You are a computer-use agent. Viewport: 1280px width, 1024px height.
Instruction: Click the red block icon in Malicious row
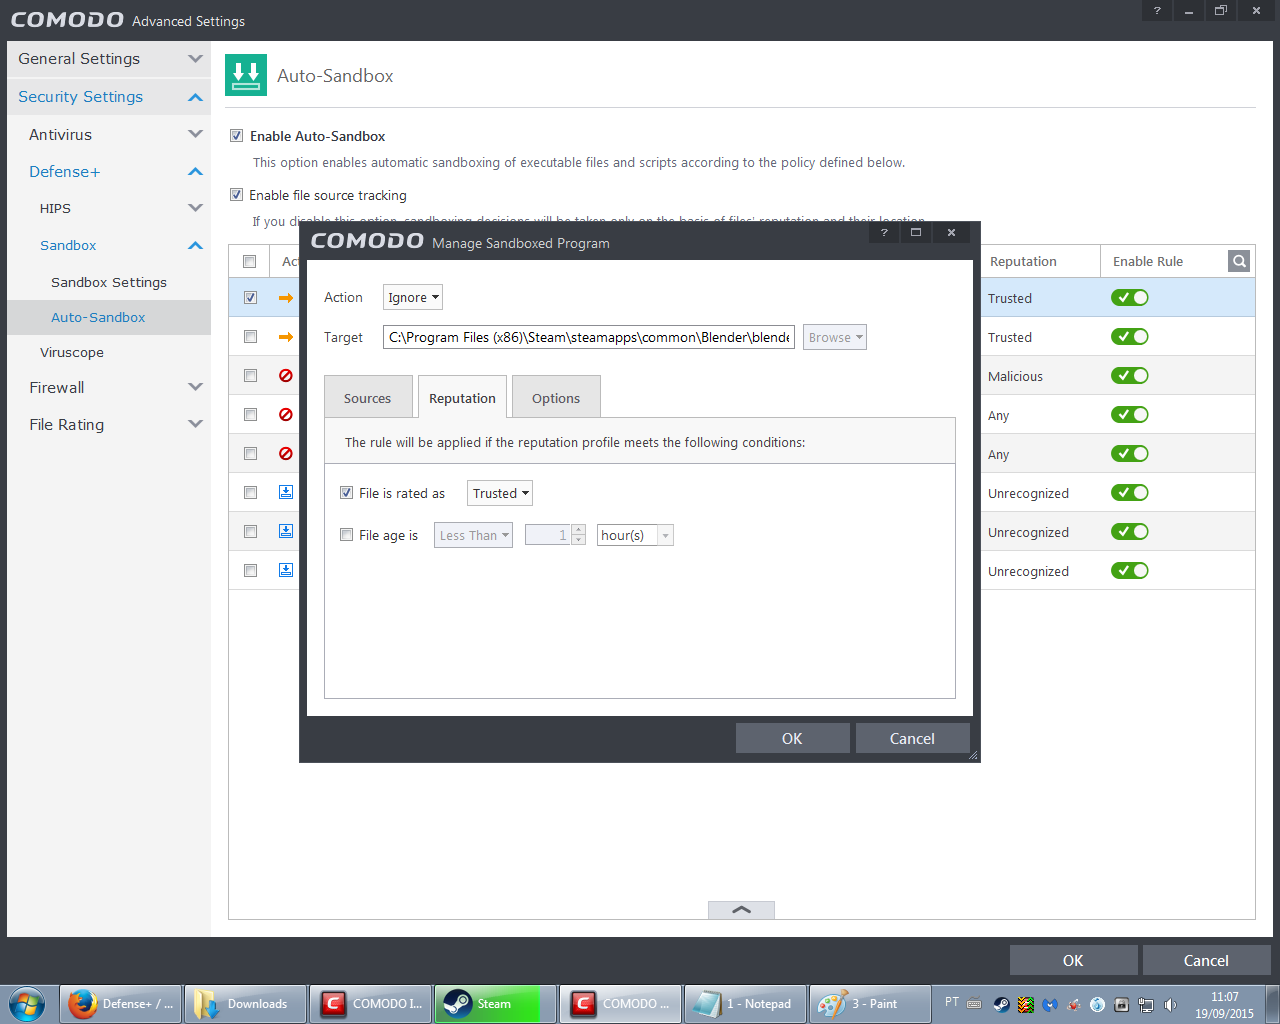(x=286, y=375)
